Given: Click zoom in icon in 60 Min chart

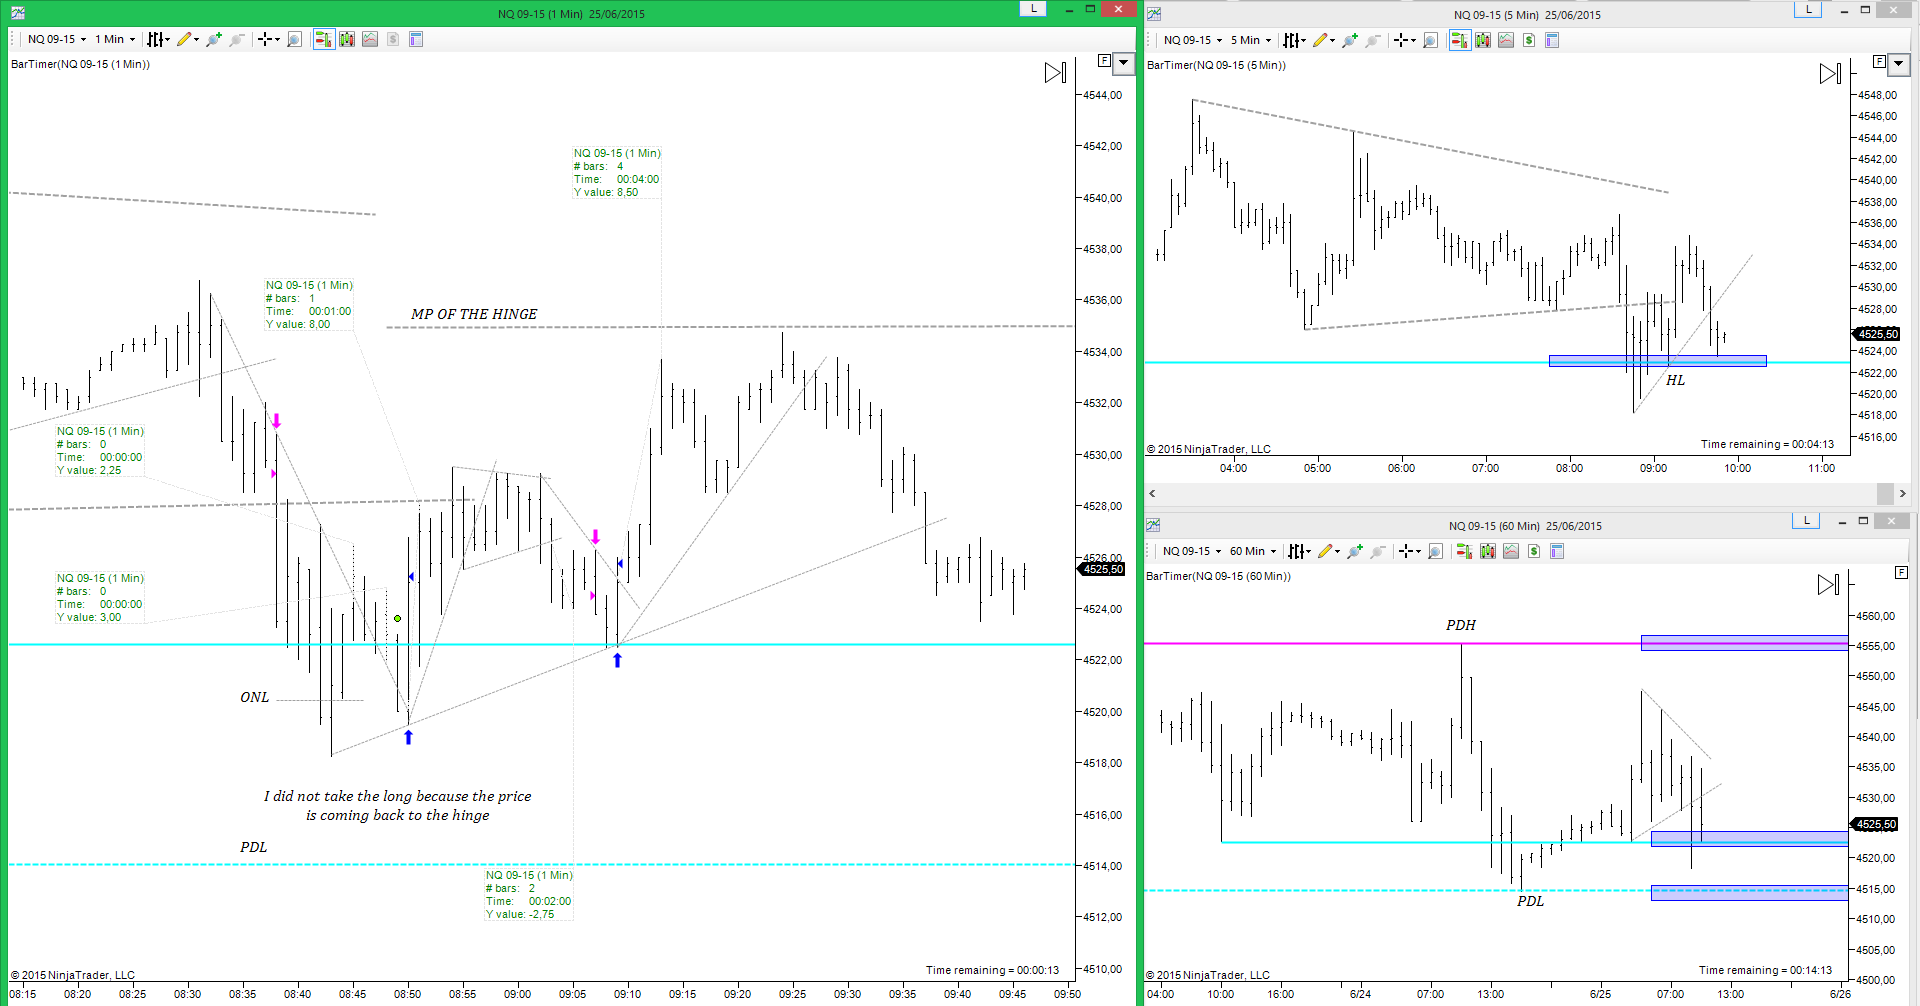Looking at the screenshot, I should point(1355,551).
